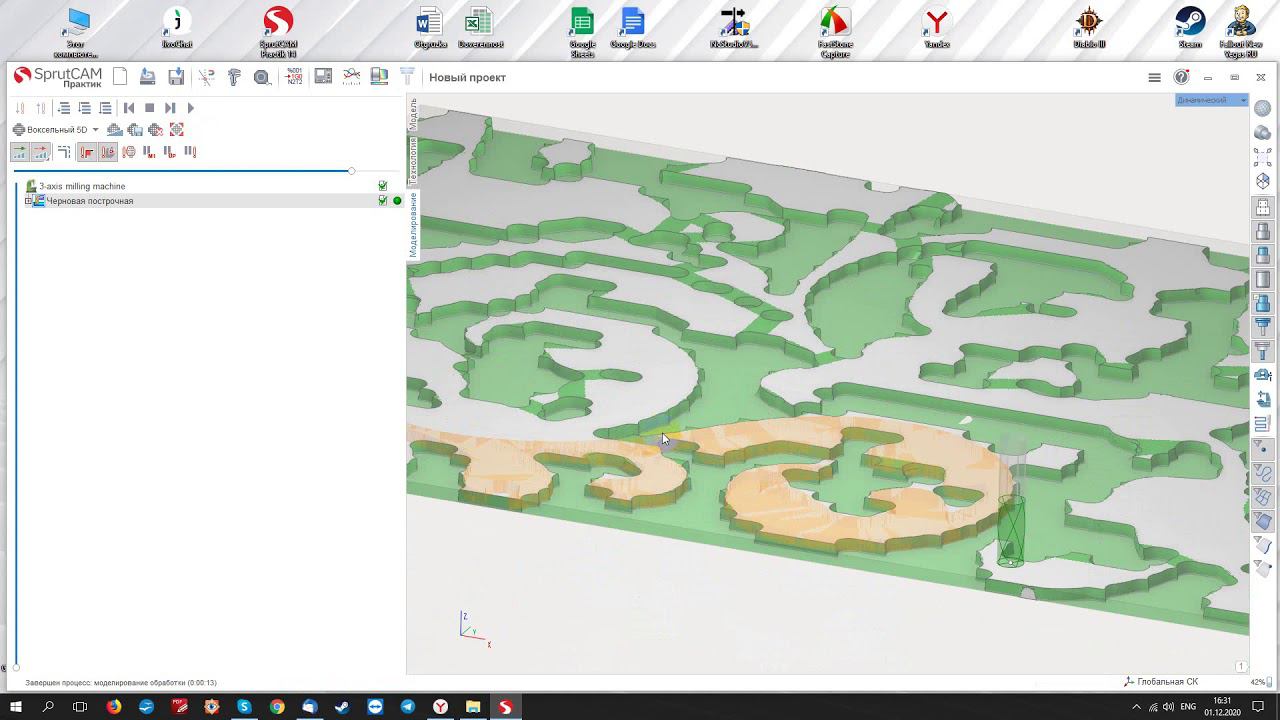
Task: Click the isometric cube view icon
Action: coord(1262,181)
